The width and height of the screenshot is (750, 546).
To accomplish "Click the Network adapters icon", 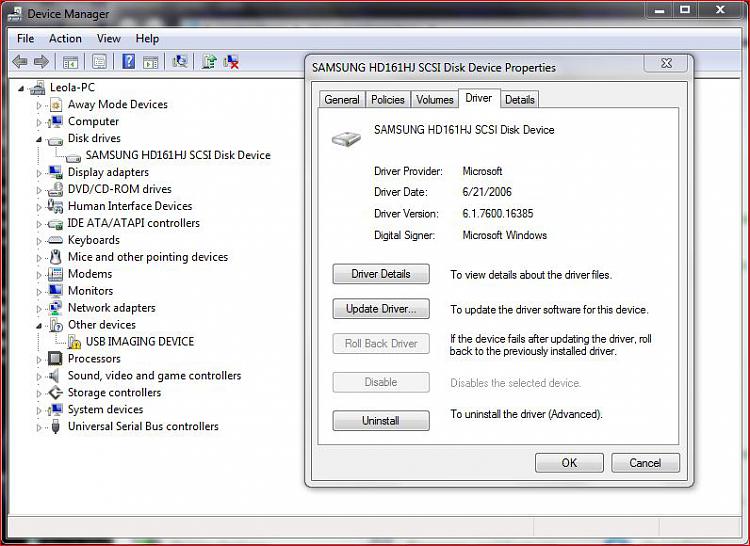I will [55, 308].
